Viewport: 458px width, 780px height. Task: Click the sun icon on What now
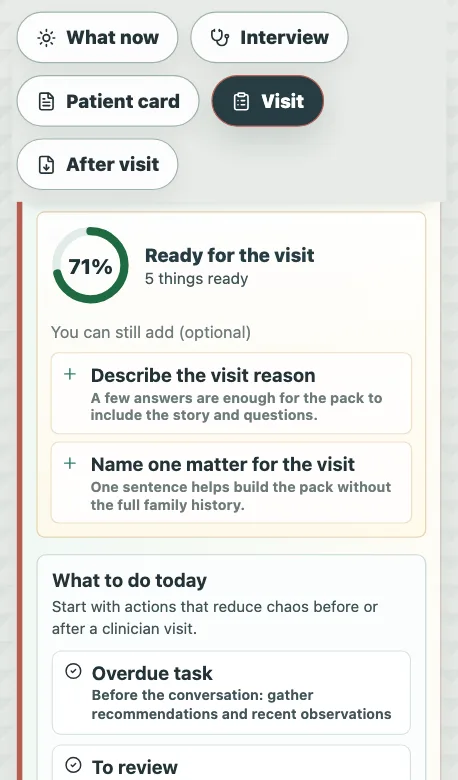[x=46, y=38]
